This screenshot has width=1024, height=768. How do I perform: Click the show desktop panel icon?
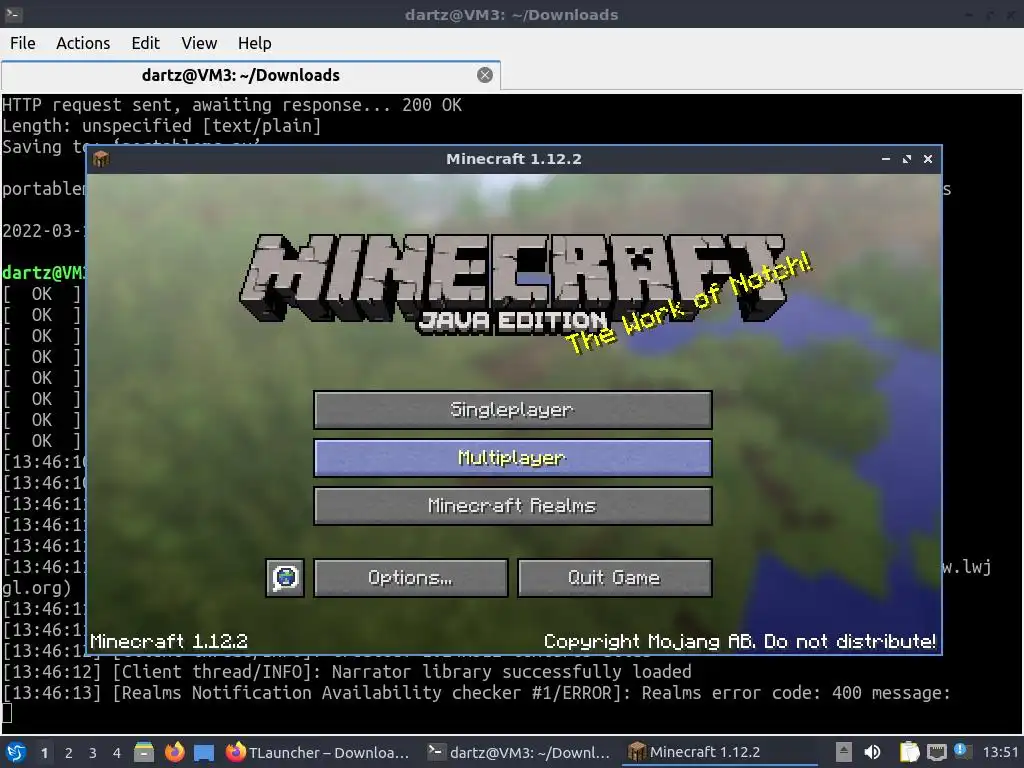tap(204, 752)
